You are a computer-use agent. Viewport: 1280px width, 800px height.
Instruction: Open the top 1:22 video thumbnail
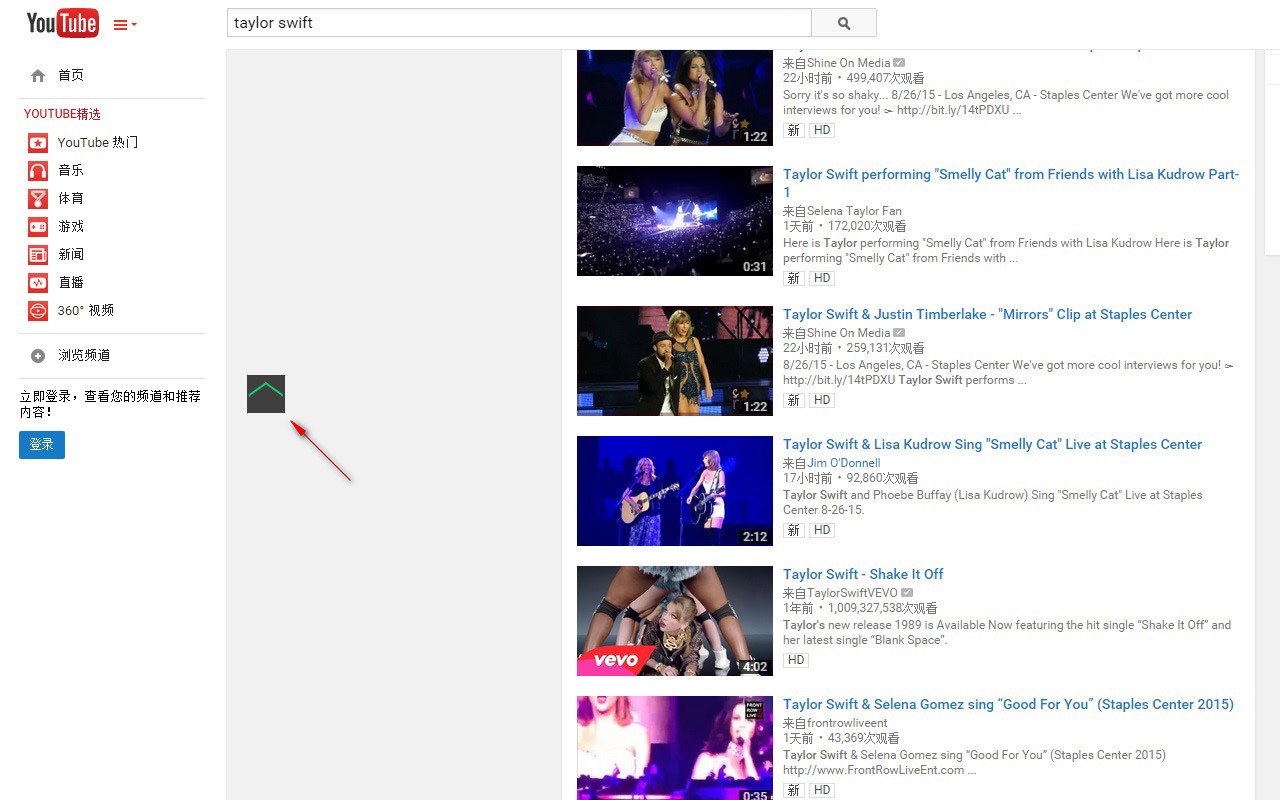(675, 97)
